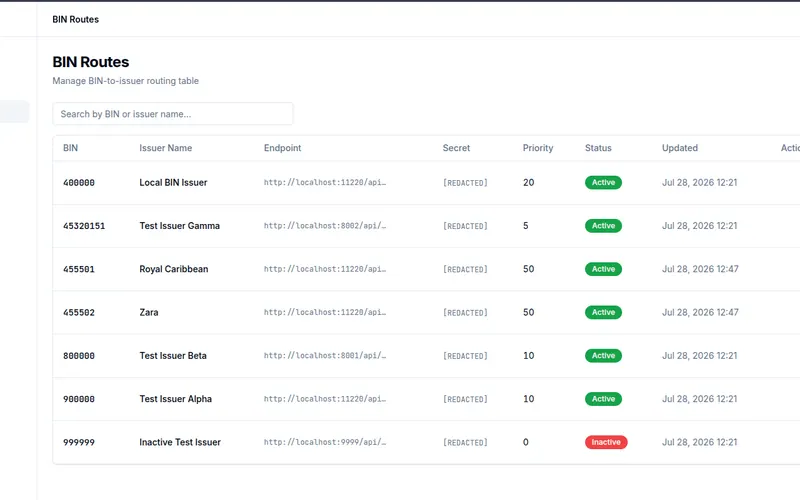Select BIN 999999 cell

(79, 443)
